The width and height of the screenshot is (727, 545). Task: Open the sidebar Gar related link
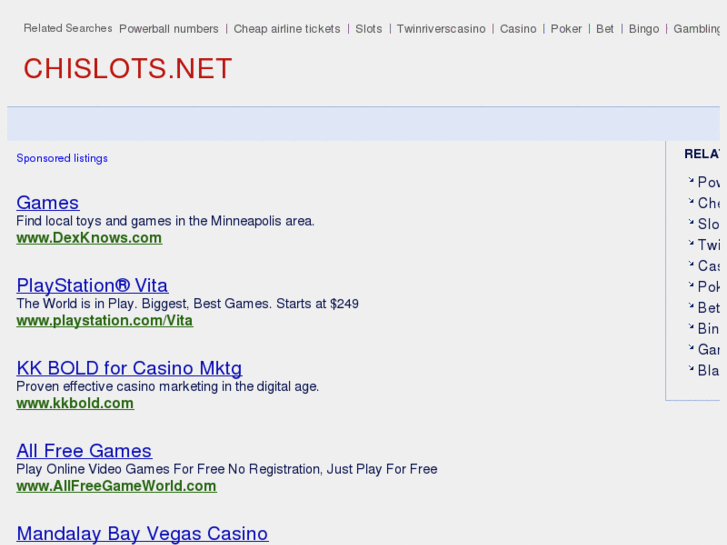click(x=708, y=349)
